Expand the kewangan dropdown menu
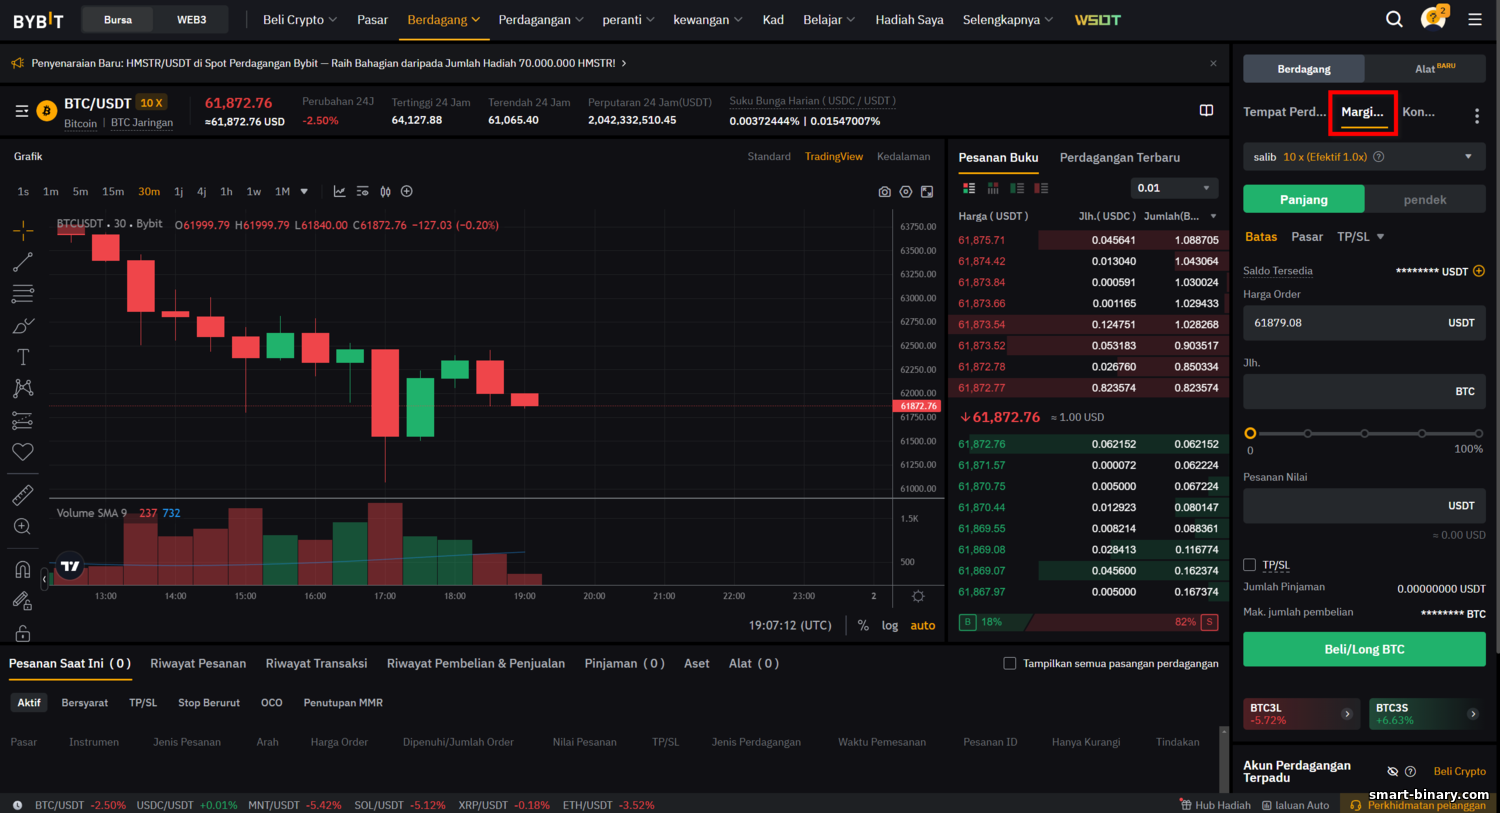Viewport: 1500px width, 813px height. coord(708,19)
